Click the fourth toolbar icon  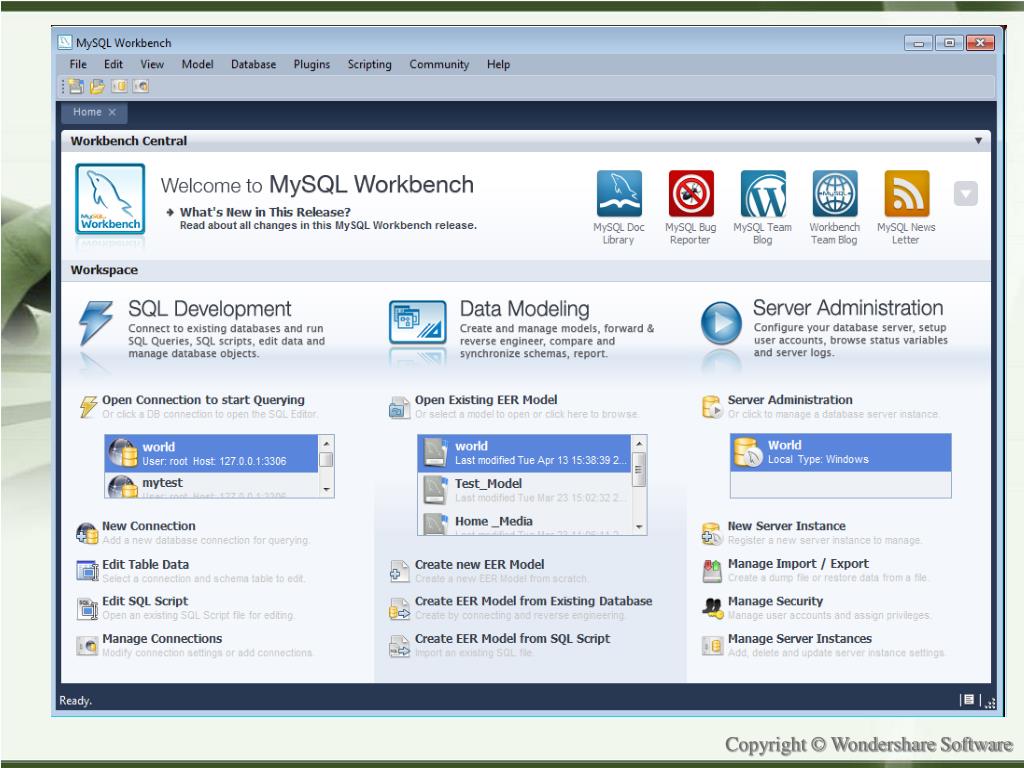tap(140, 86)
